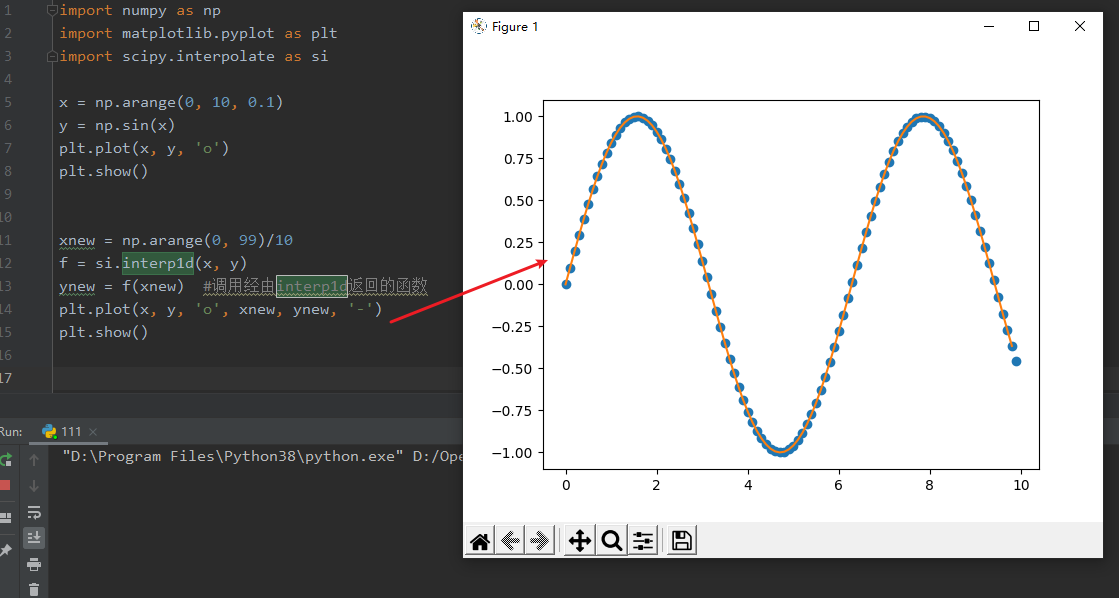Click 'ynew = f(xnew)' code

coord(121,287)
